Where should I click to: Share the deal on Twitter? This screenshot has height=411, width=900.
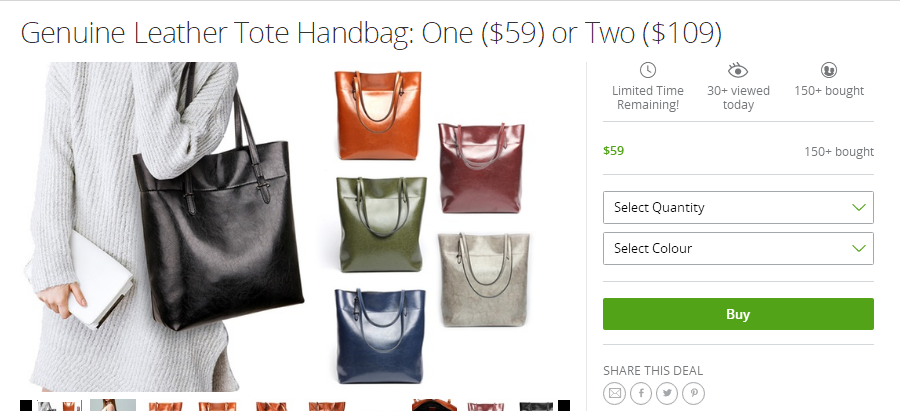point(667,394)
